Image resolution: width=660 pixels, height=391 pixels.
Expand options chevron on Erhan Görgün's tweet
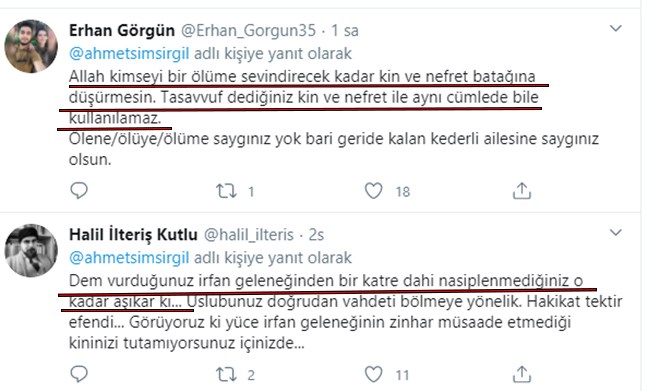(616, 29)
